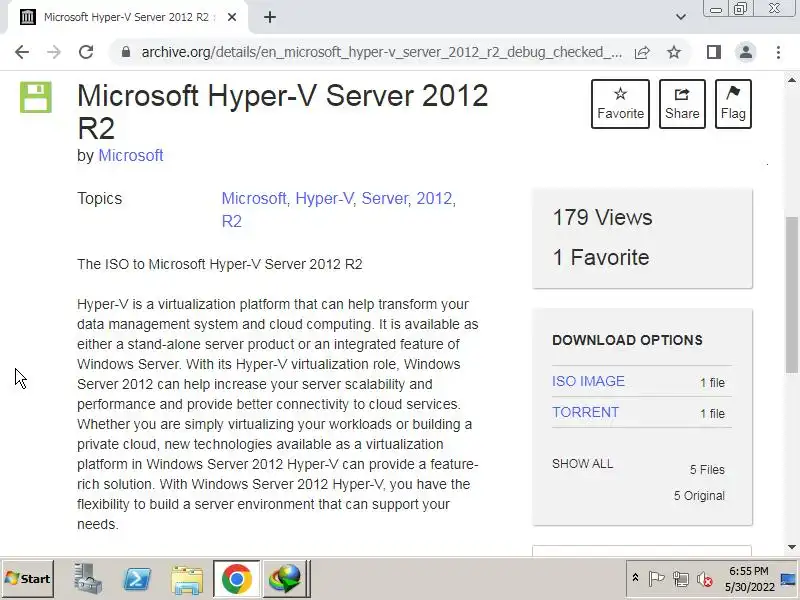Open the Chrome three-dot menu
The image size is (800, 600).
(778, 52)
